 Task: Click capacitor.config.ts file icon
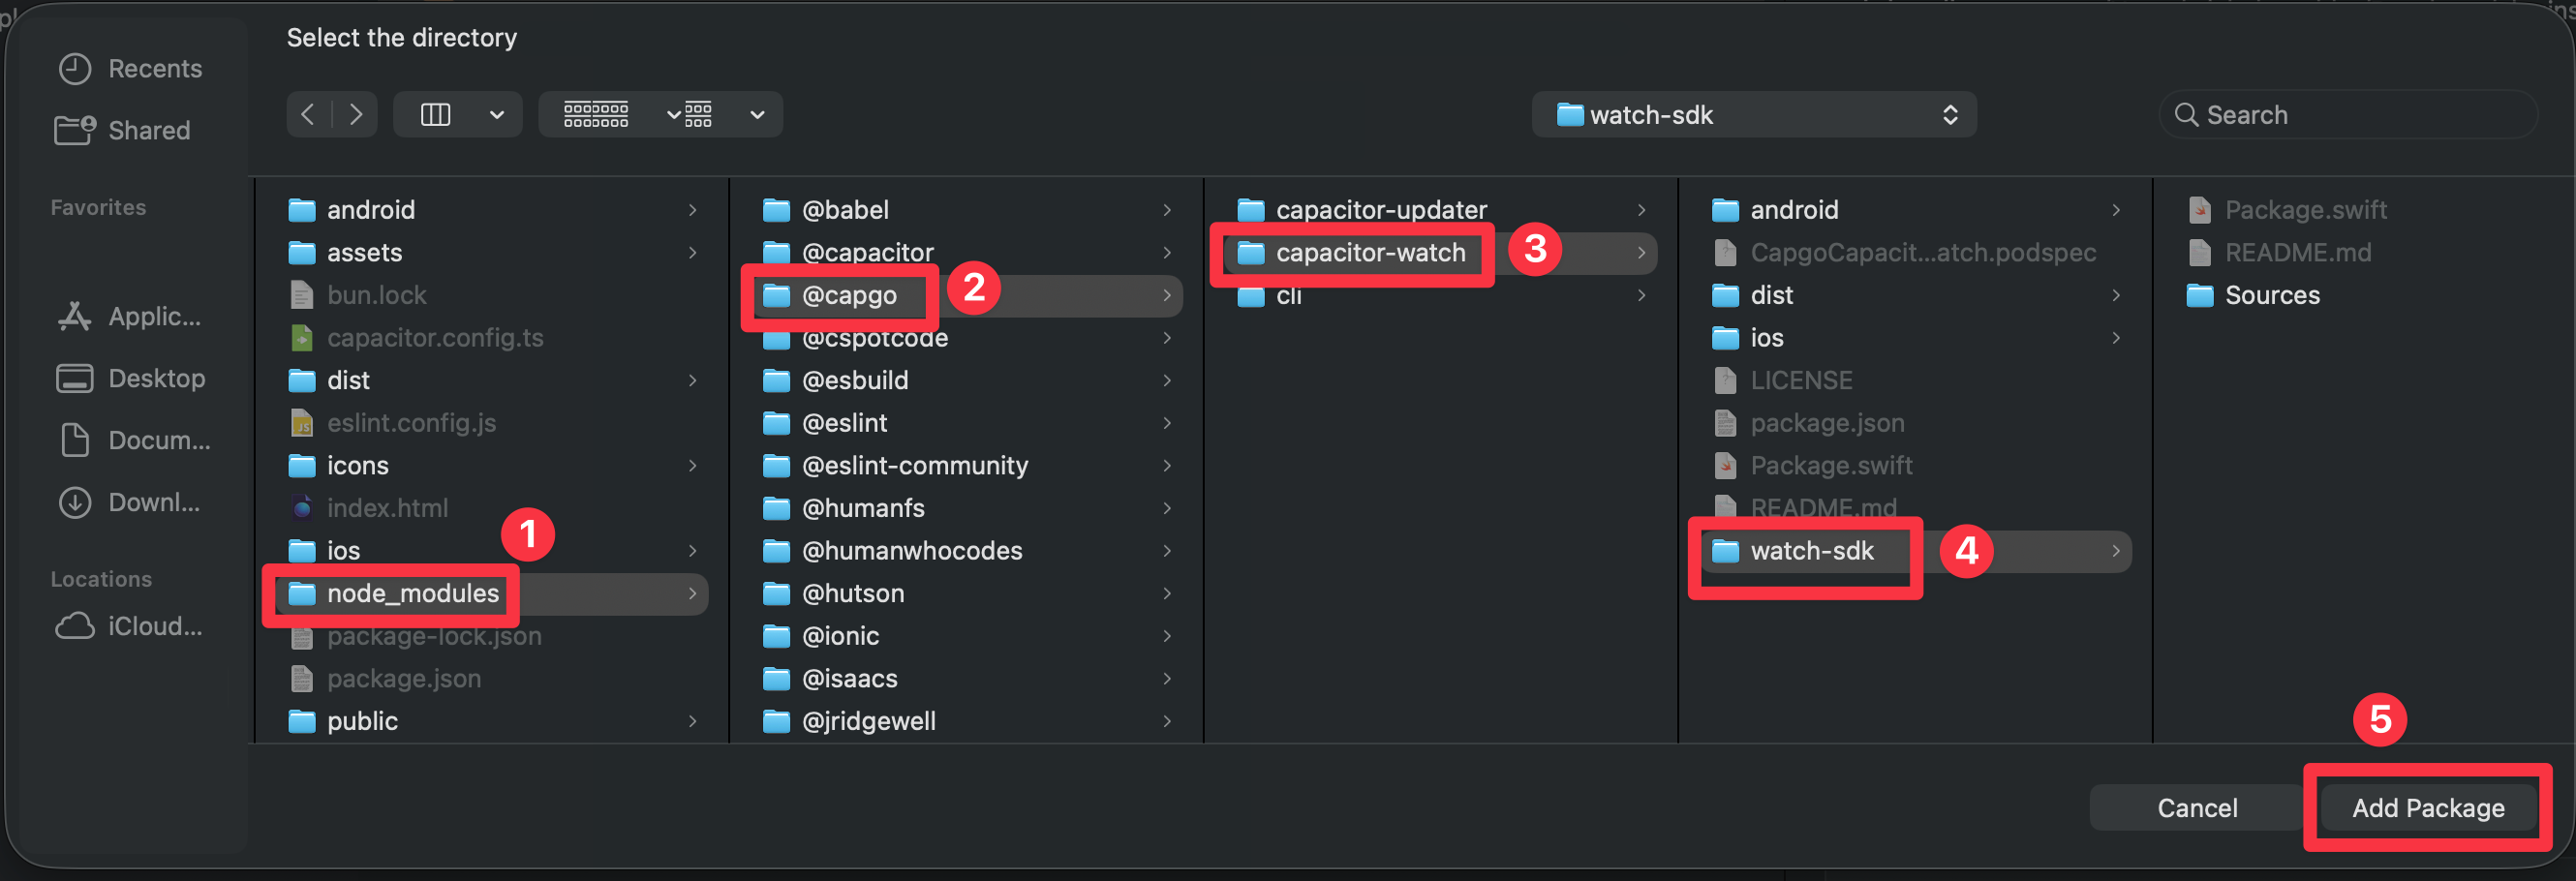[x=302, y=338]
